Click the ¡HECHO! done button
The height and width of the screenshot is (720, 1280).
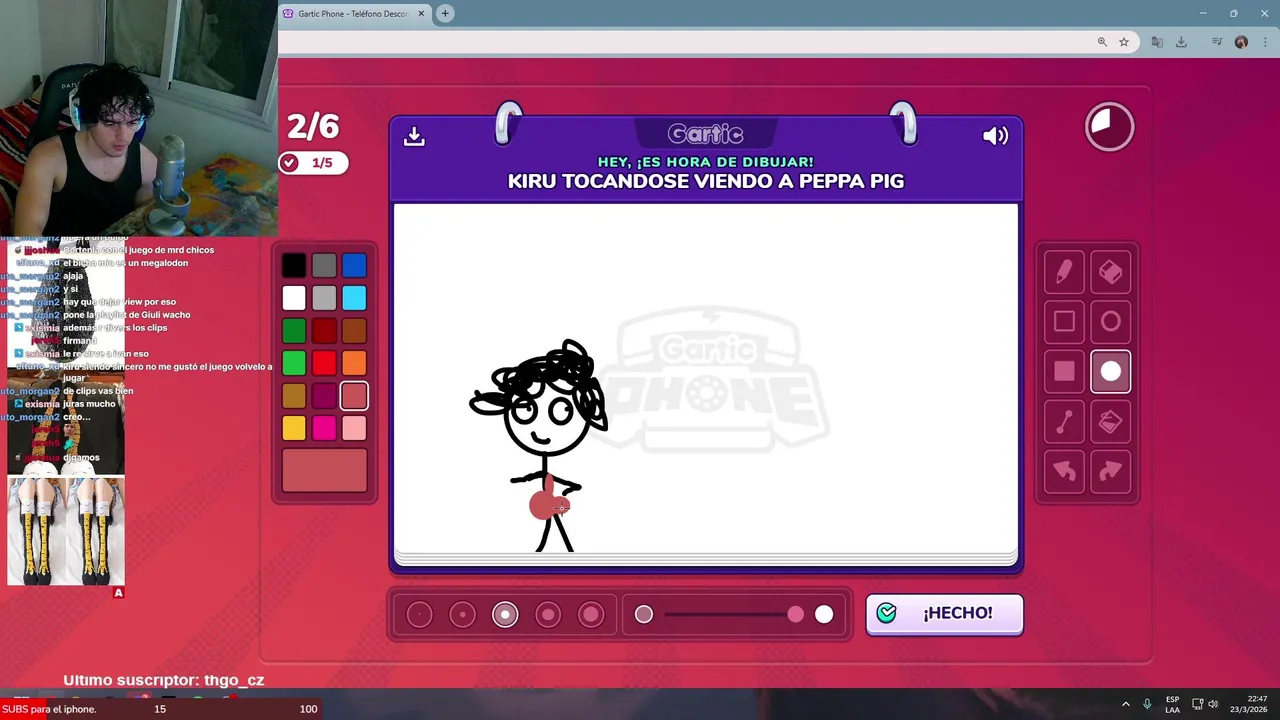944,613
